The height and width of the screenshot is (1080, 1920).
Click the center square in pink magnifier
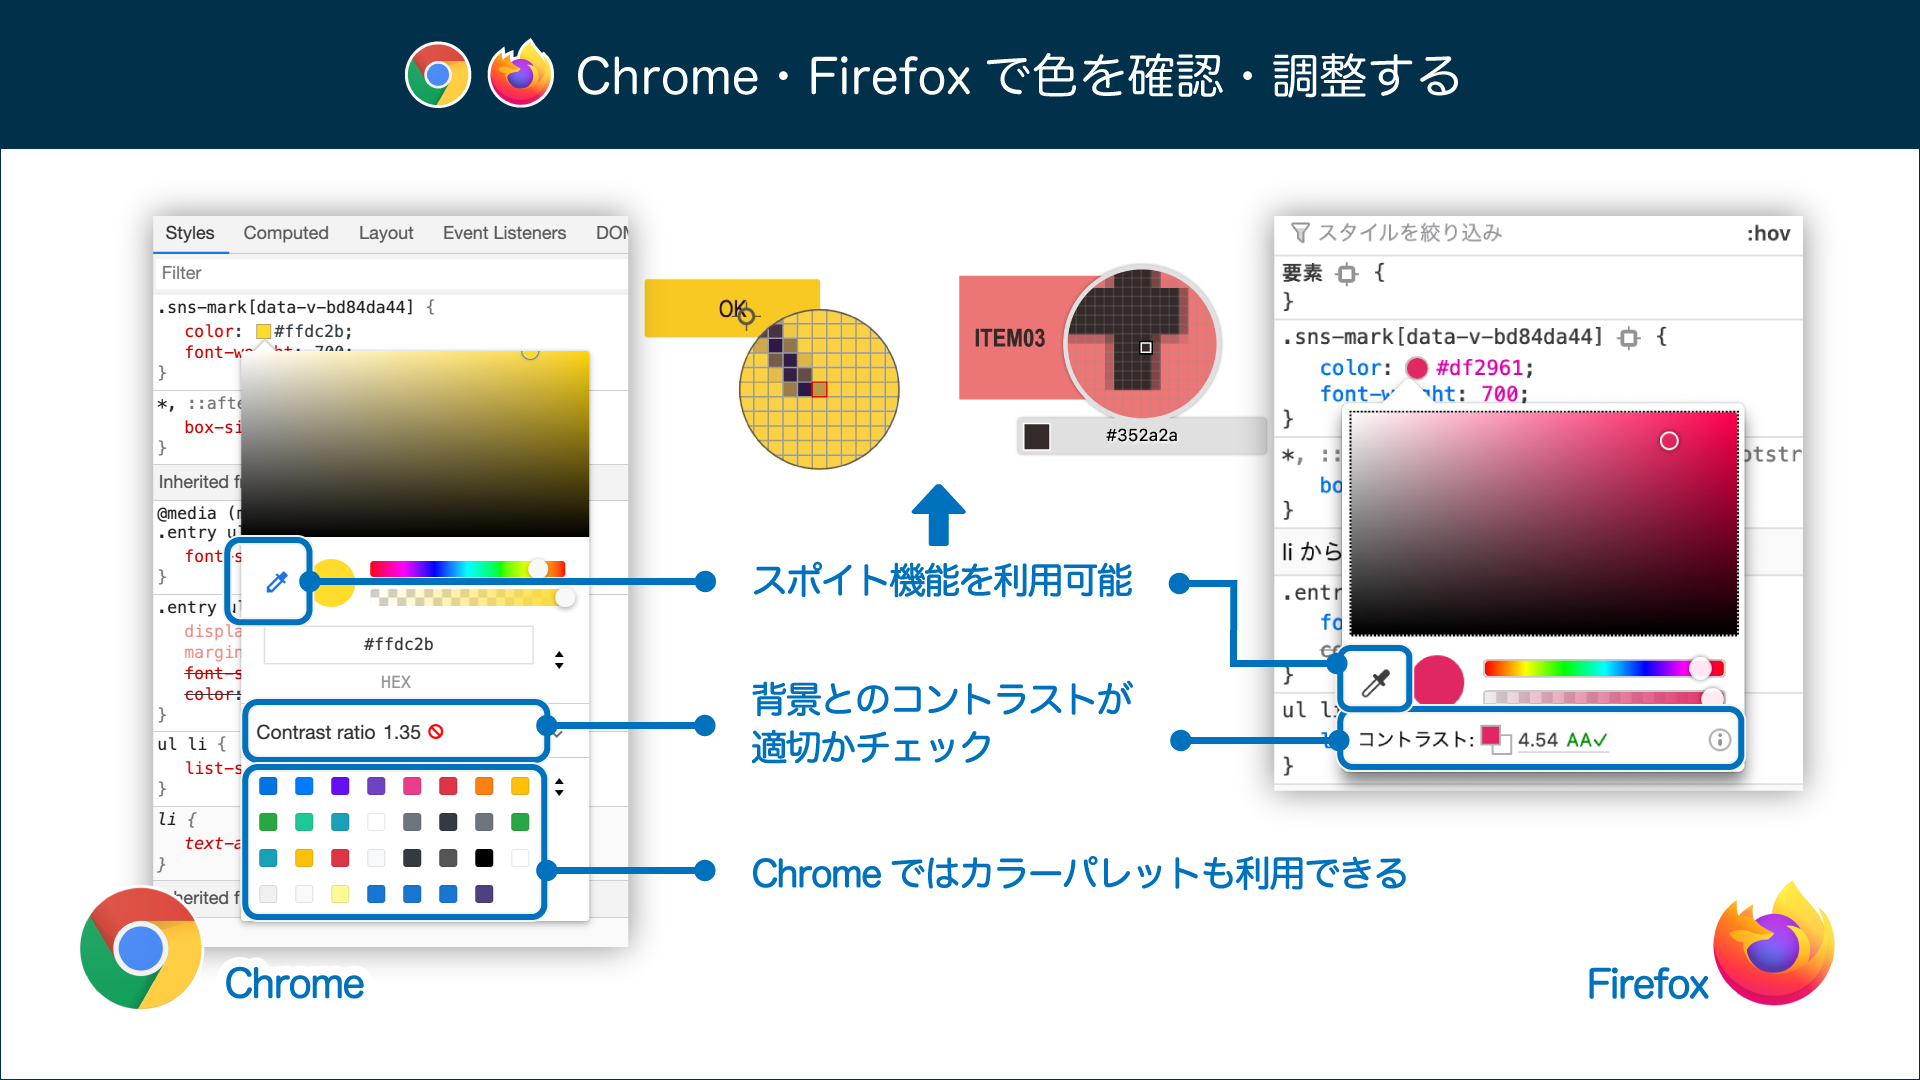point(1146,348)
